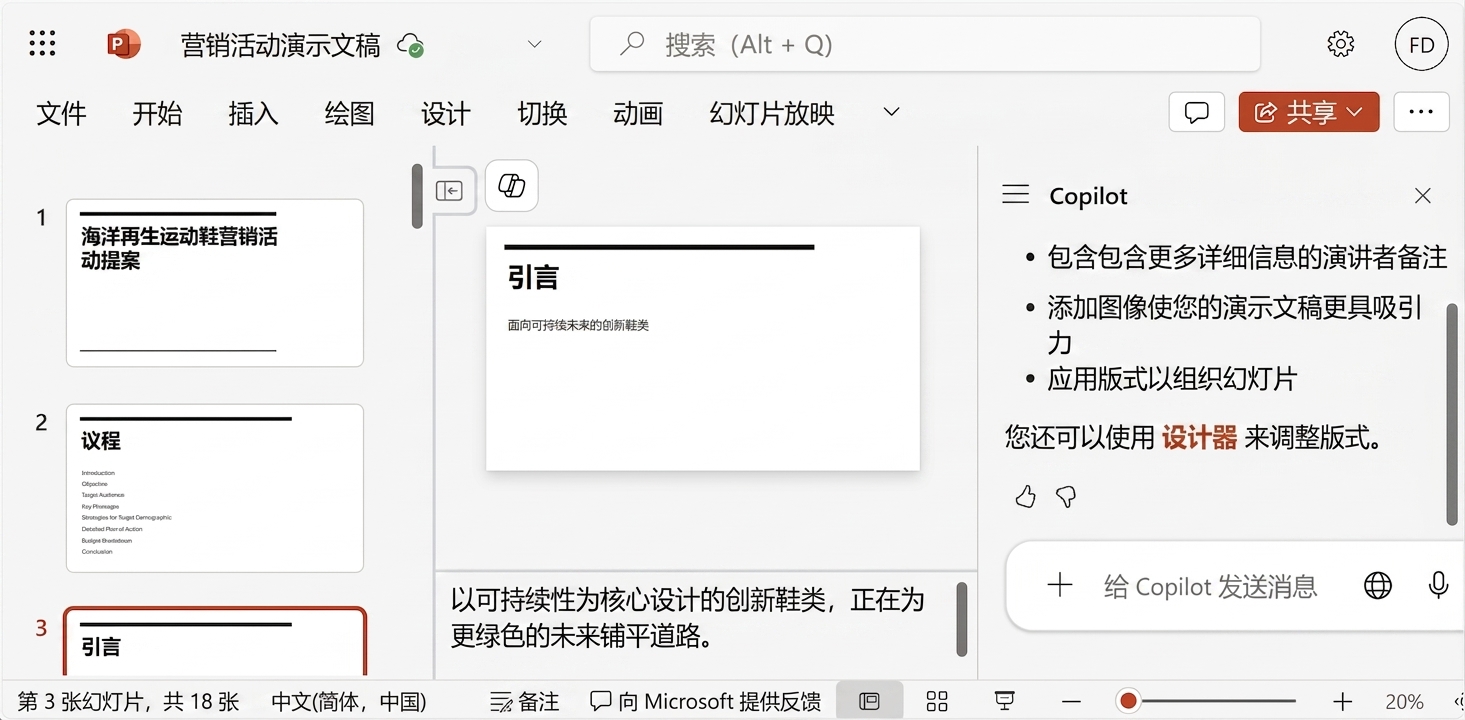Image resolution: width=1465 pixels, height=720 pixels.
Task: Click the thumbnail pane scrollbar
Action: (417, 196)
